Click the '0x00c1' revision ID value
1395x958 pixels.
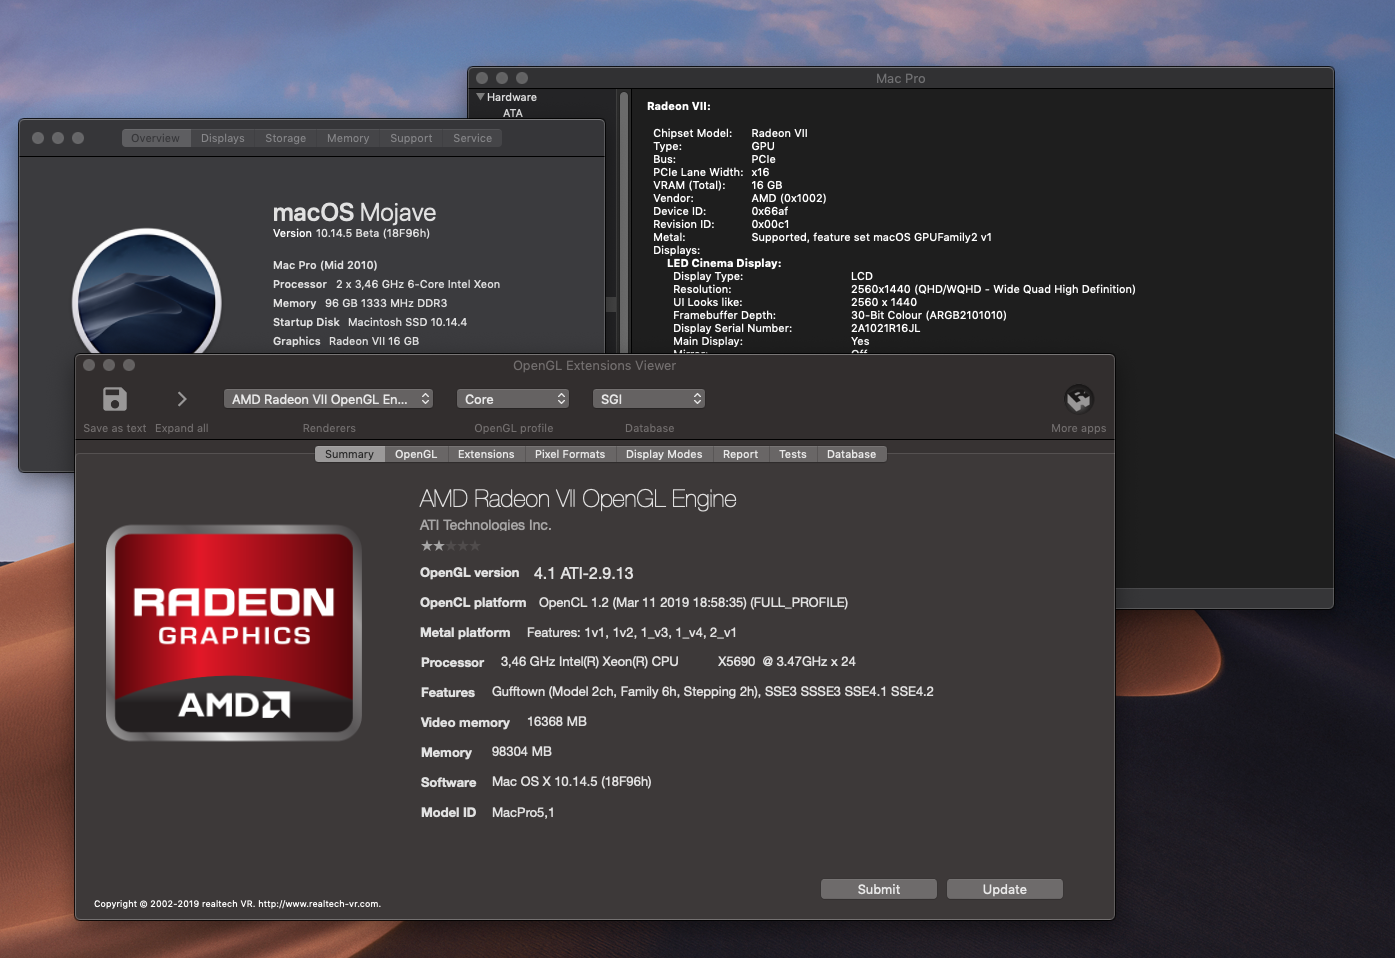point(770,224)
